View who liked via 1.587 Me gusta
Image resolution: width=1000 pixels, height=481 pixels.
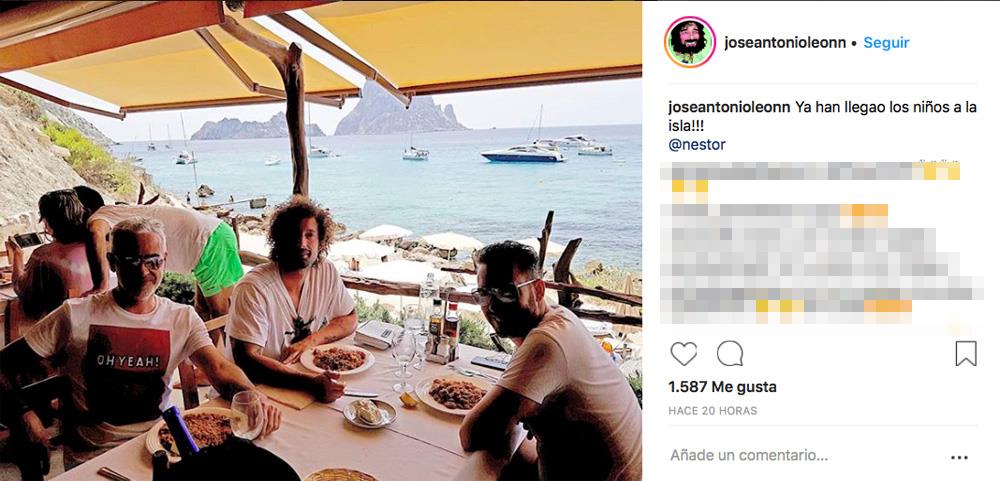point(723,387)
